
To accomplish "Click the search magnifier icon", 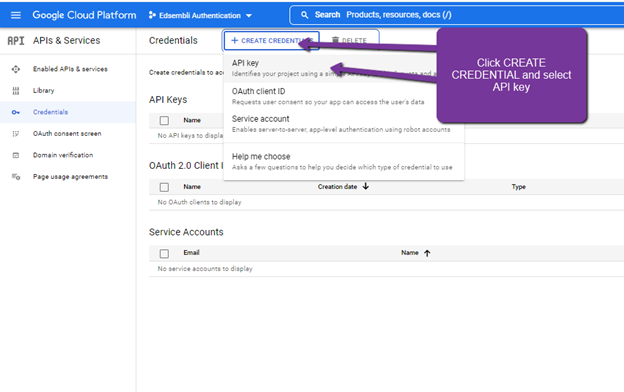I will tap(304, 15).
